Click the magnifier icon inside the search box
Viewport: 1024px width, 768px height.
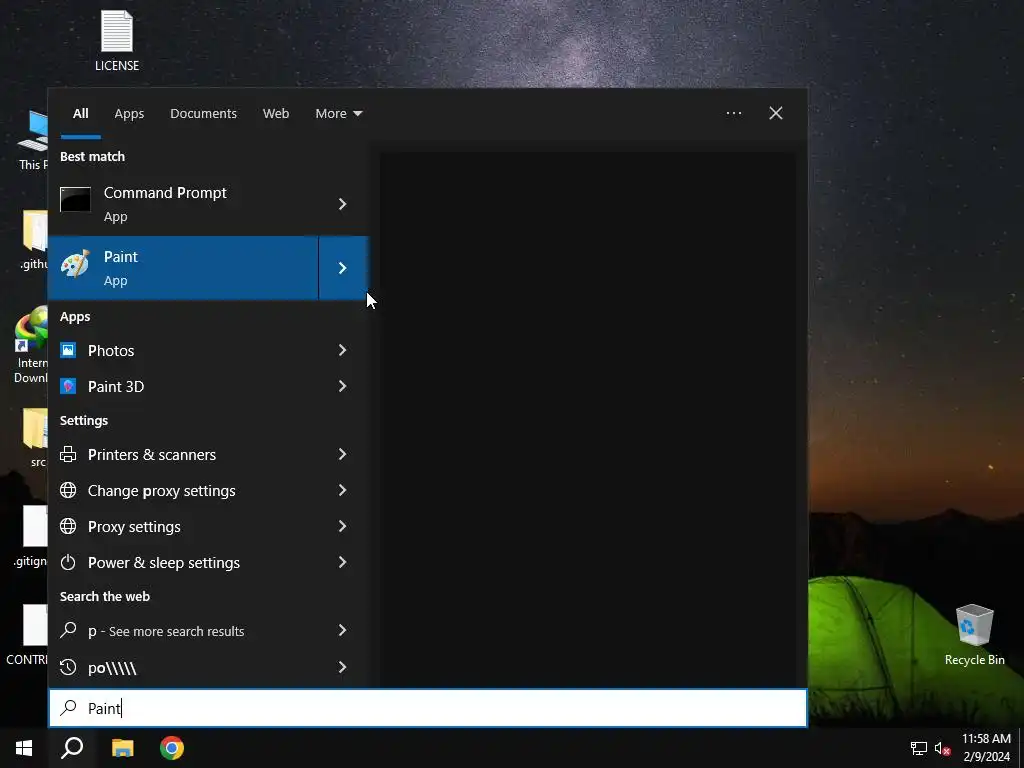click(69, 708)
